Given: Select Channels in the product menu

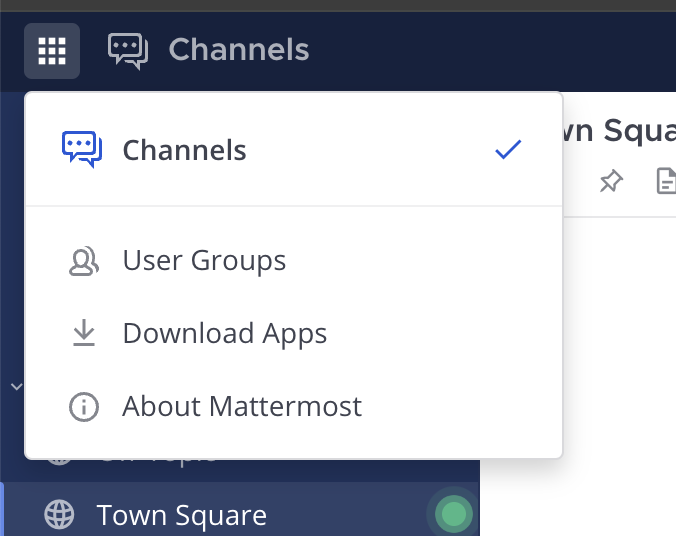Looking at the screenshot, I should (294, 150).
